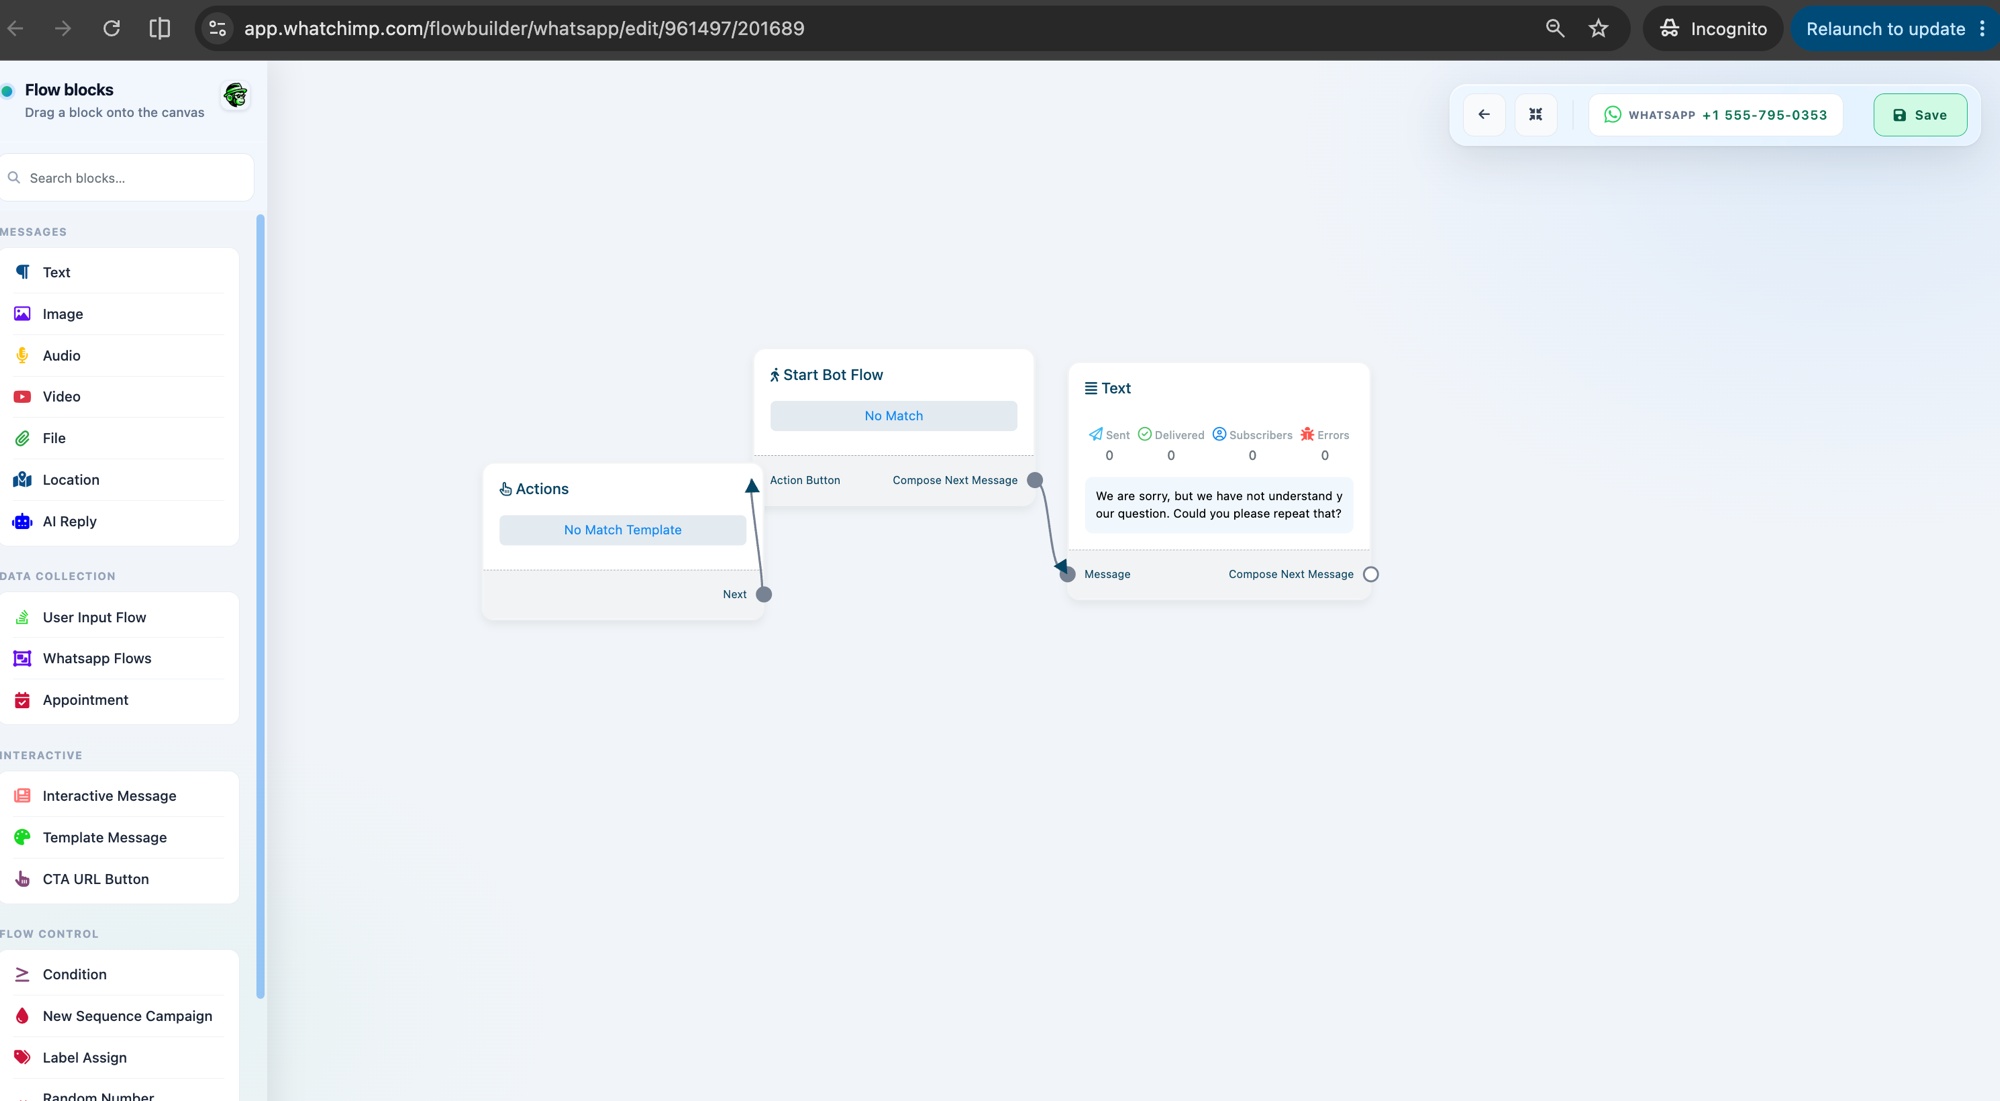
Task: Click the Actions node Next output connector
Action: pos(764,594)
